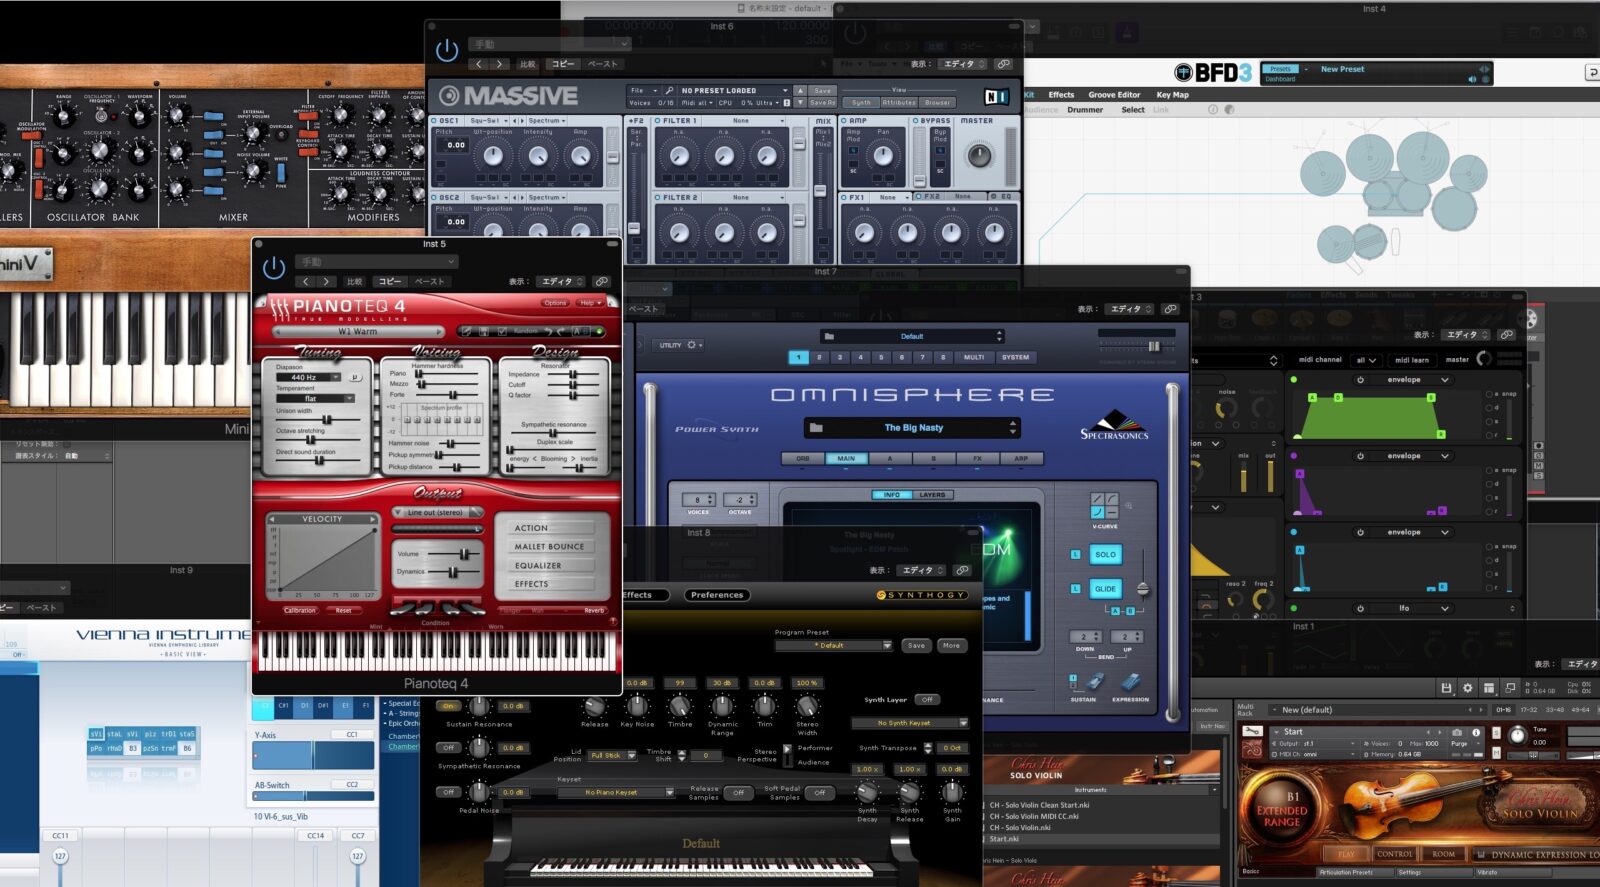The width and height of the screenshot is (1600, 887).
Task: Adjust the Pianoteq Volume slider
Action: coord(464,554)
